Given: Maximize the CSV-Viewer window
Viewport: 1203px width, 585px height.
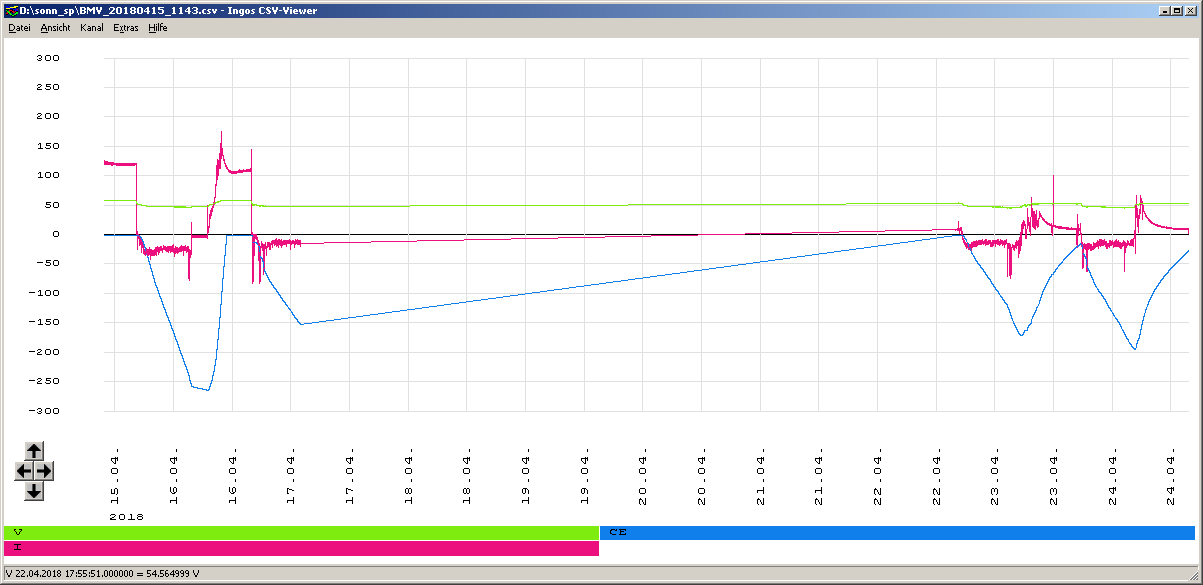Looking at the screenshot, I should [x=1178, y=9].
